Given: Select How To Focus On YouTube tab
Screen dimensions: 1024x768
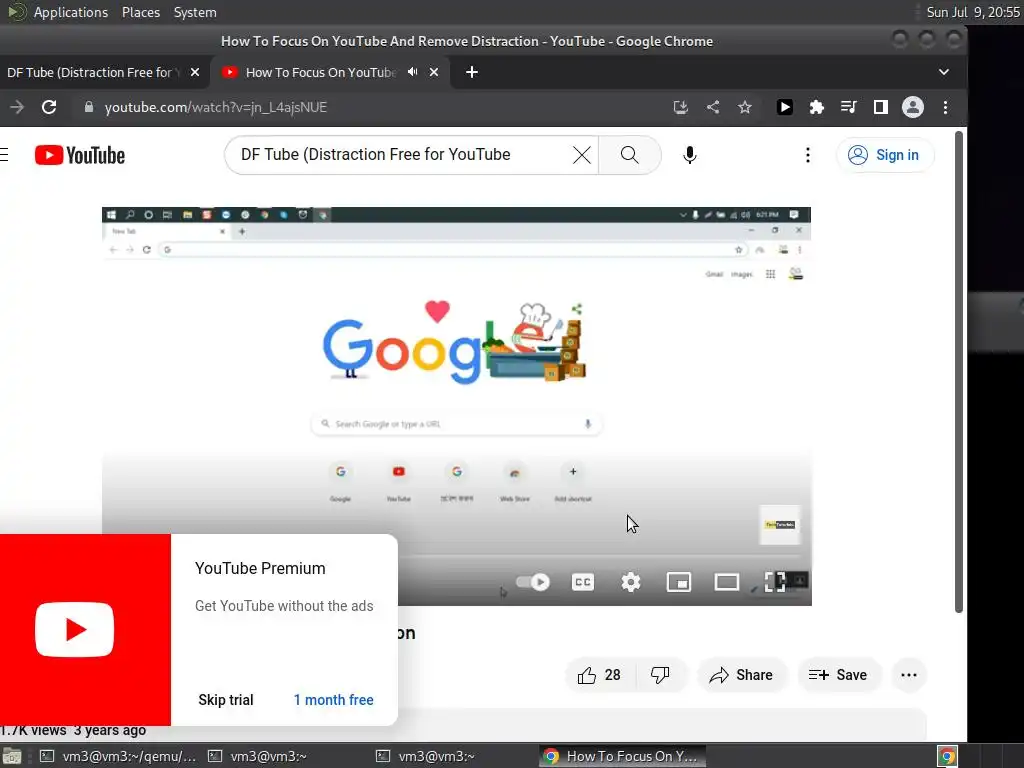Looking at the screenshot, I should (320, 72).
